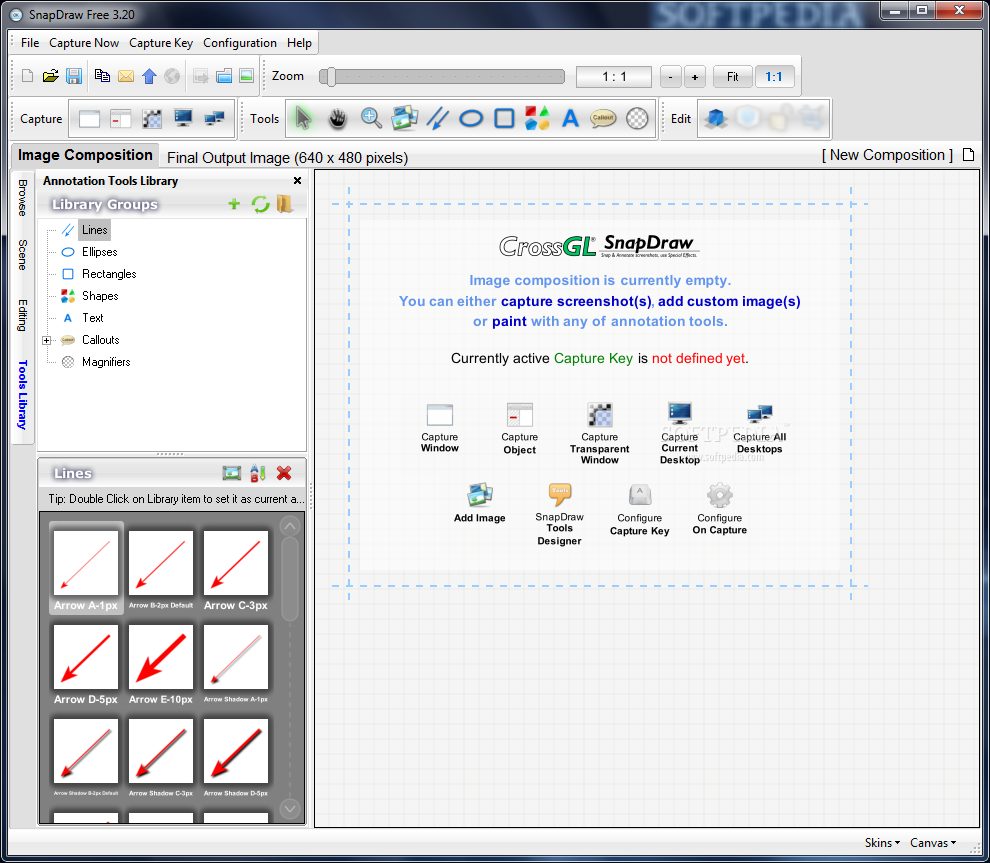Select the Ellipse tool in Tools bar
The height and width of the screenshot is (863, 990).
point(471,118)
